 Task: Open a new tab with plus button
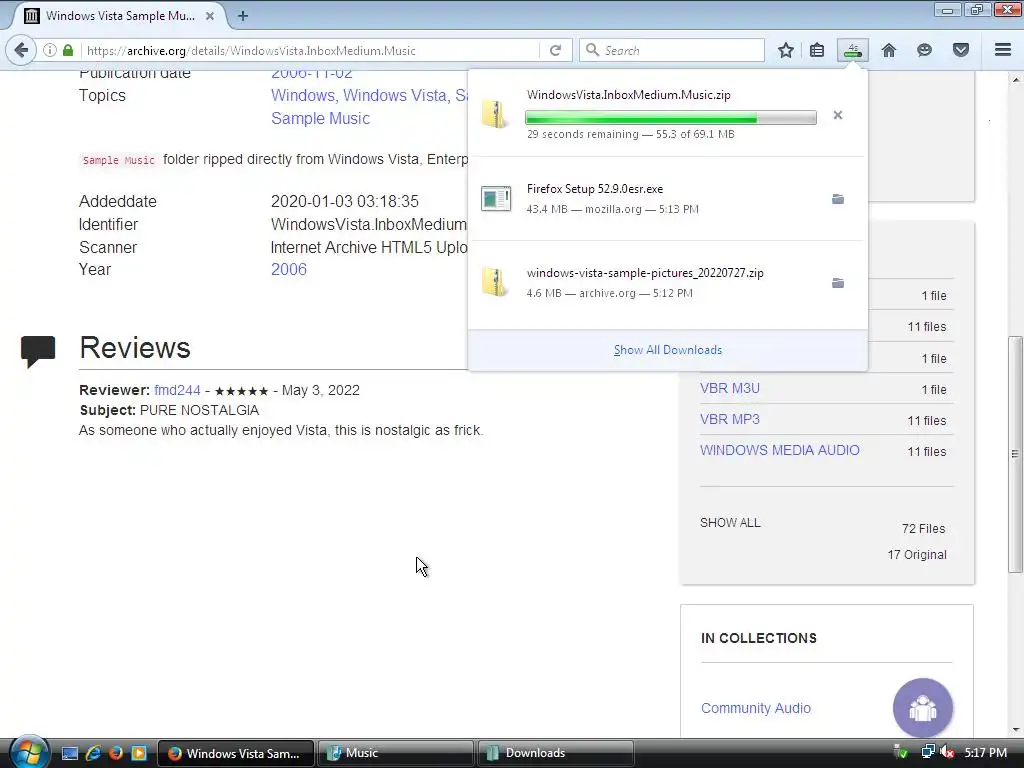[242, 16]
